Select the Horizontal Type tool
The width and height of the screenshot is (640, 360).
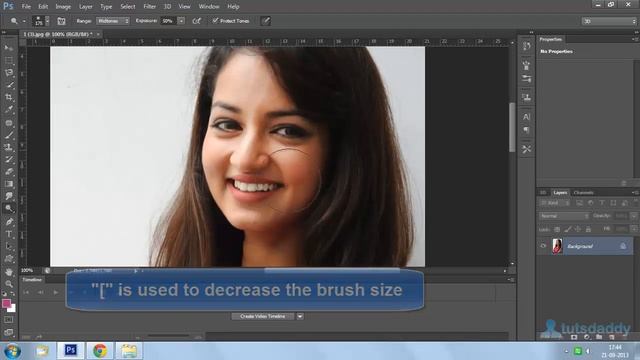pyautogui.click(x=9, y=234)
